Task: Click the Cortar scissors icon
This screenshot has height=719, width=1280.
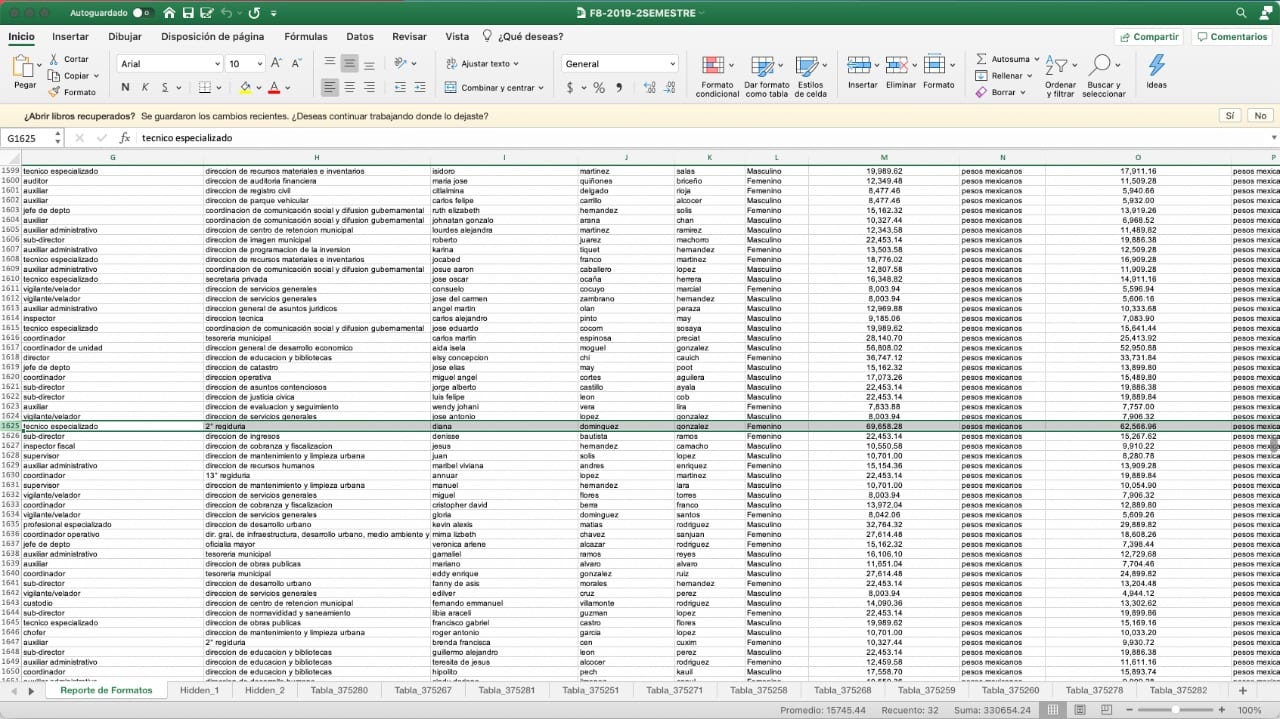Action: point(53,59)
